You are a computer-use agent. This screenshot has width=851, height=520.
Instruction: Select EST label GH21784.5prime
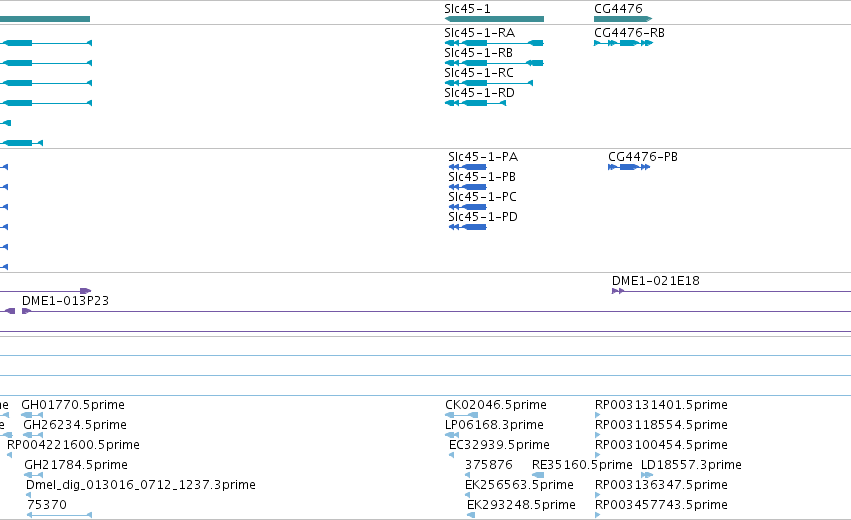[76, 465]
